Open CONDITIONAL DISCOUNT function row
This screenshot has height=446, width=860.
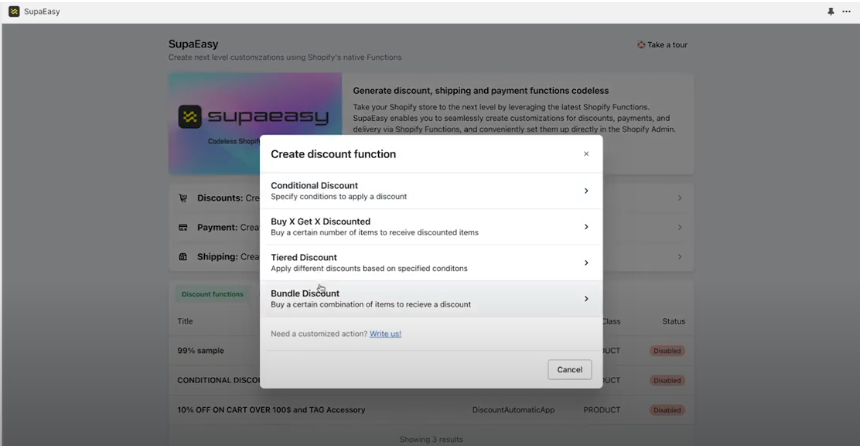[x=431, y=381]
